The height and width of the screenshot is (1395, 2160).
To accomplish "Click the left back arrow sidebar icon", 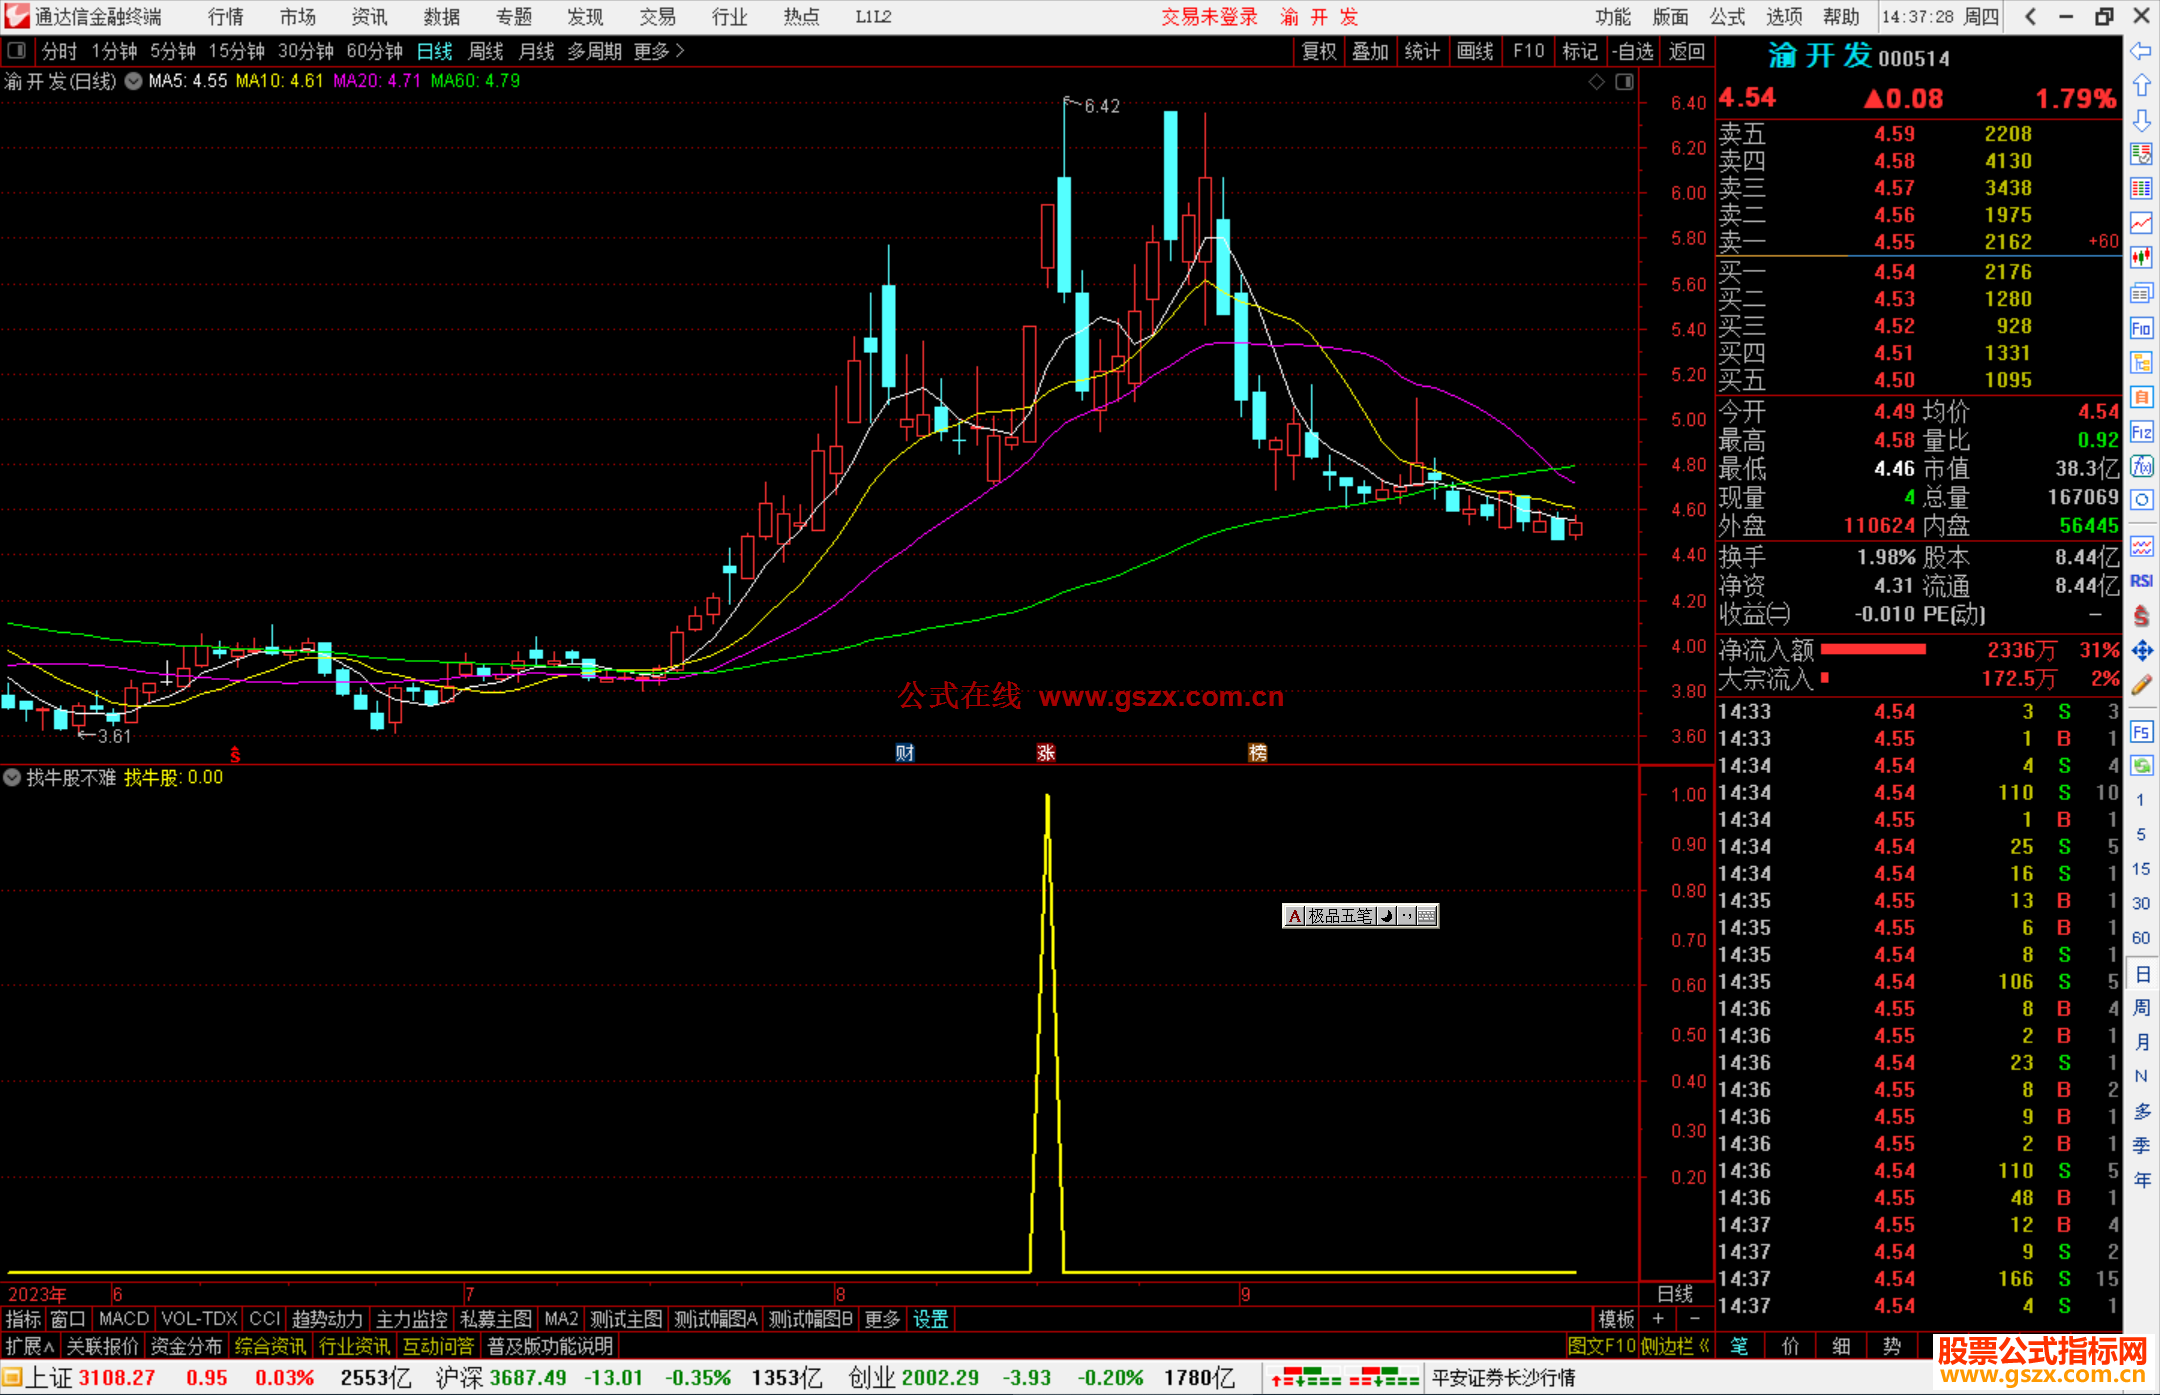I will click(x=2141, y=51).
